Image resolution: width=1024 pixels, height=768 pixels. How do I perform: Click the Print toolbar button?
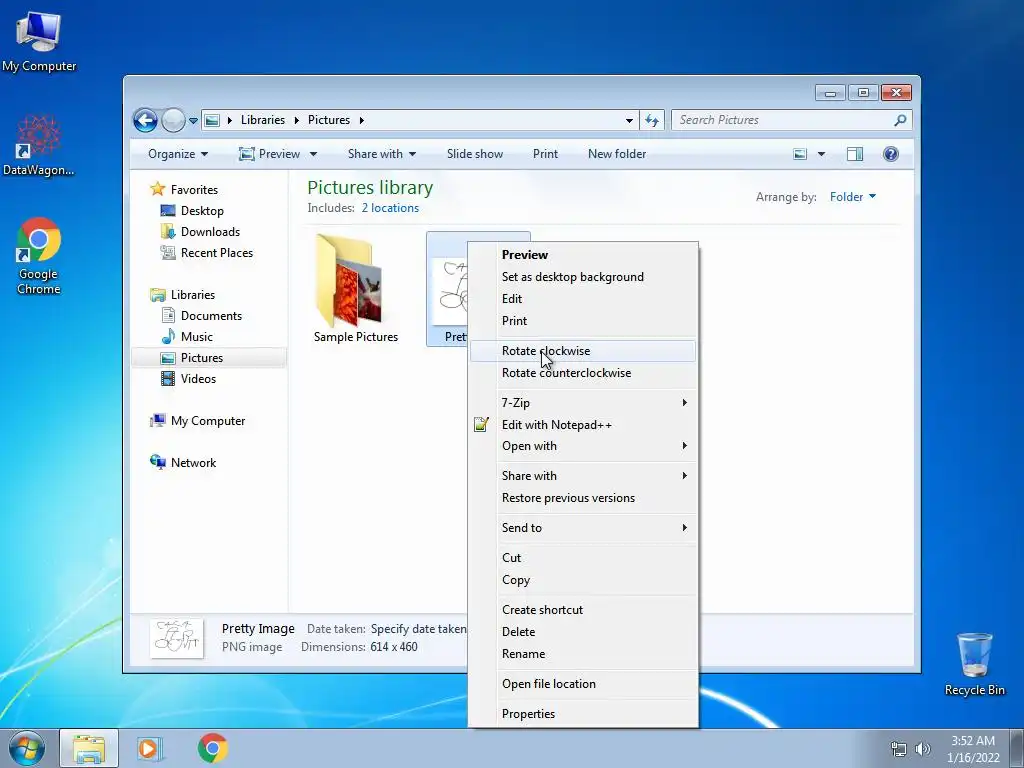[x=545, y=154]
